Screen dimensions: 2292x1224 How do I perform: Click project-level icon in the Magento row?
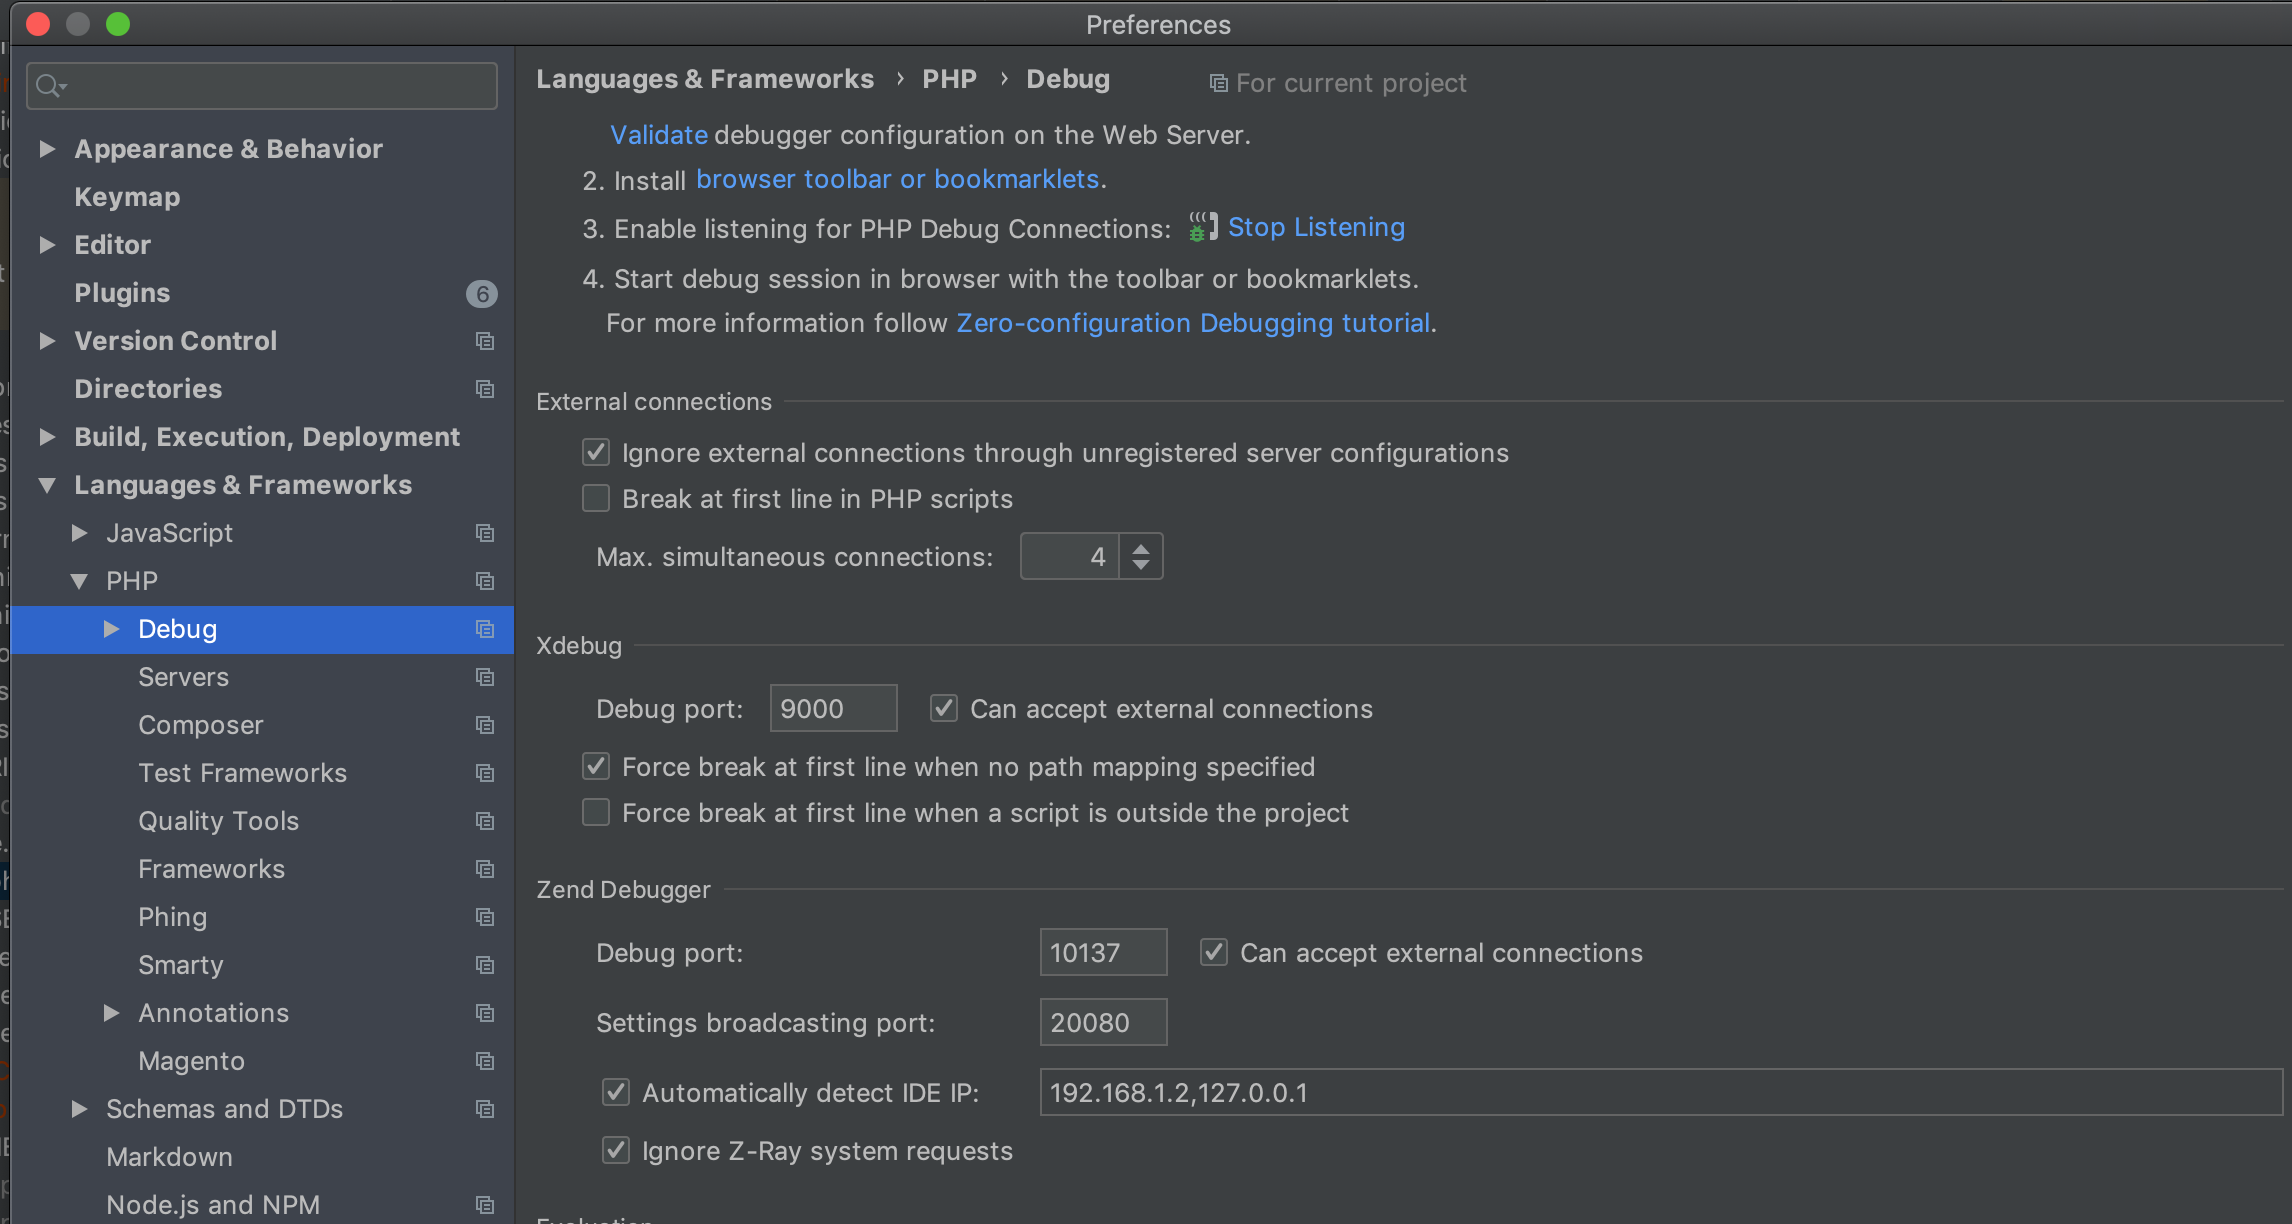[x=485, y=1061]
